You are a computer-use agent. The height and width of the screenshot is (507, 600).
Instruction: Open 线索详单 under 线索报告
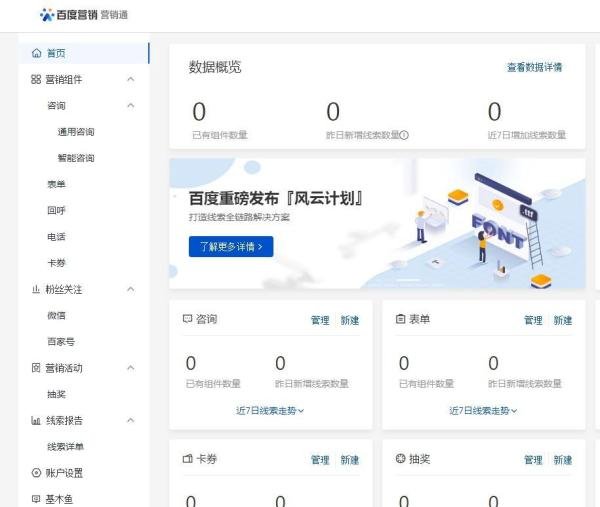[x=65, y=447]
